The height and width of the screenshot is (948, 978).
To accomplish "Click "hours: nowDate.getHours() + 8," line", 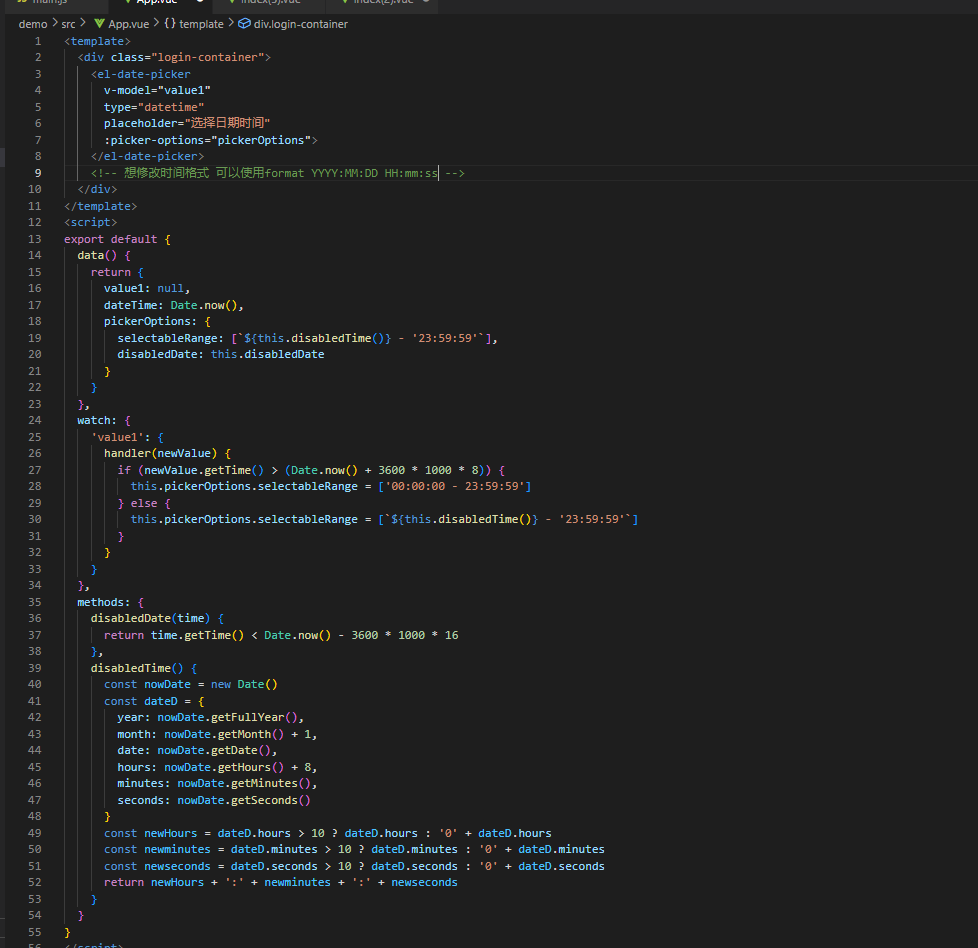I will [x=217, y=768].
